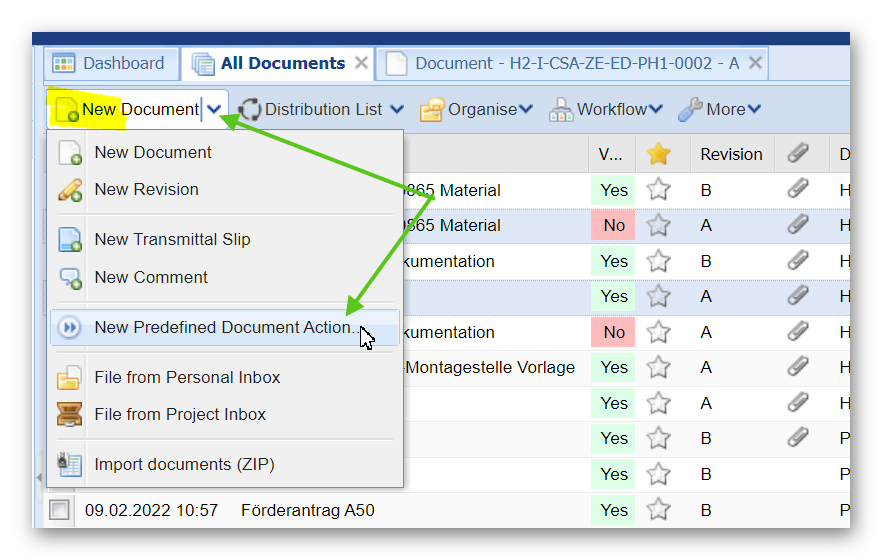882x560 pixels.
Task: Toggle favorite star in first kumentation row
Action: [658, 261]
